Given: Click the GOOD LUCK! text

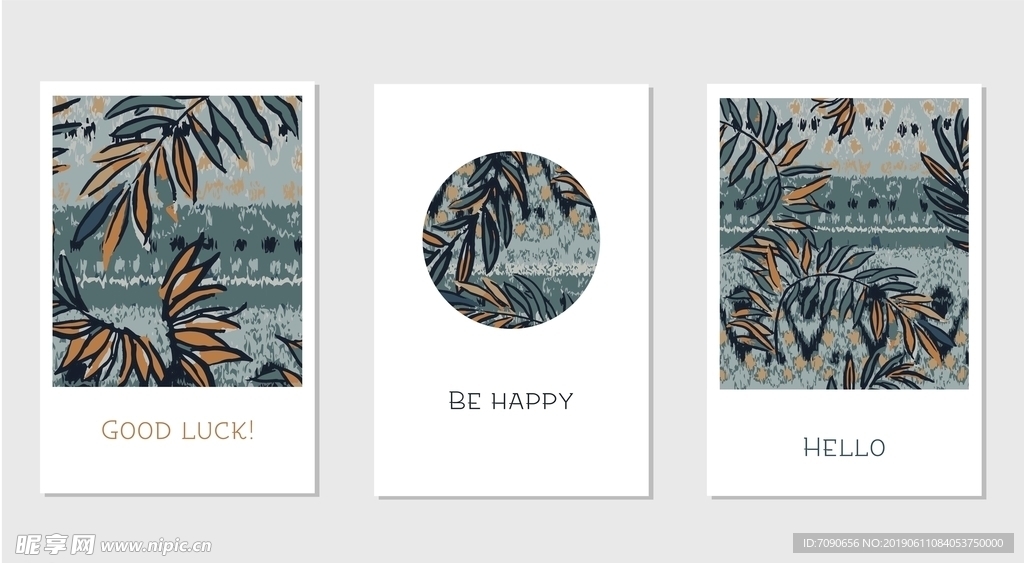Looking at the screenshot, I should click(177, 430).
